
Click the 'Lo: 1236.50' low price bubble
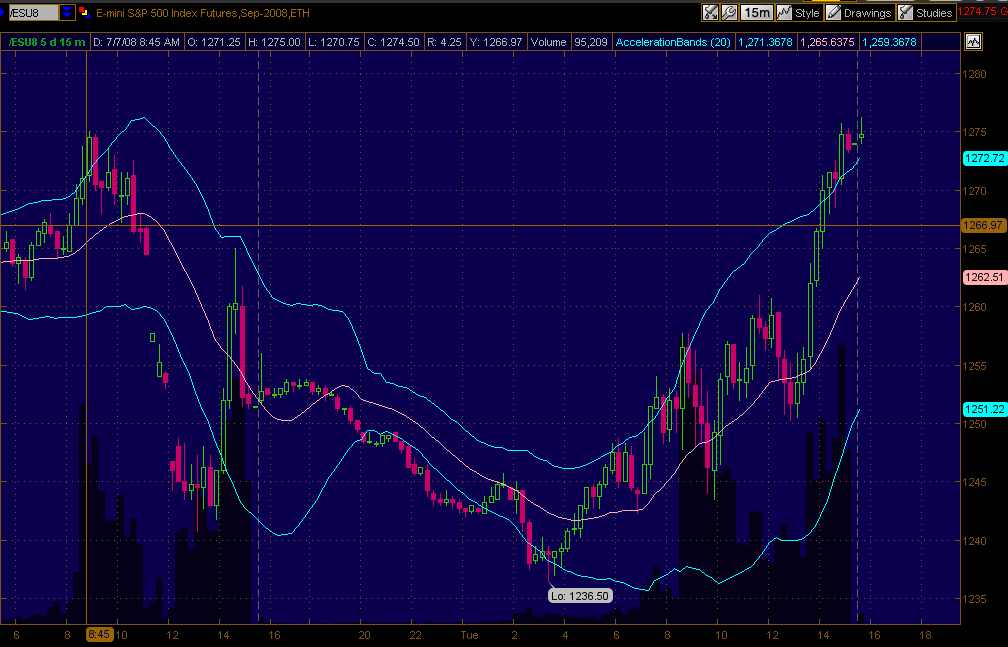pyautogui.click(x=580, y=596)
